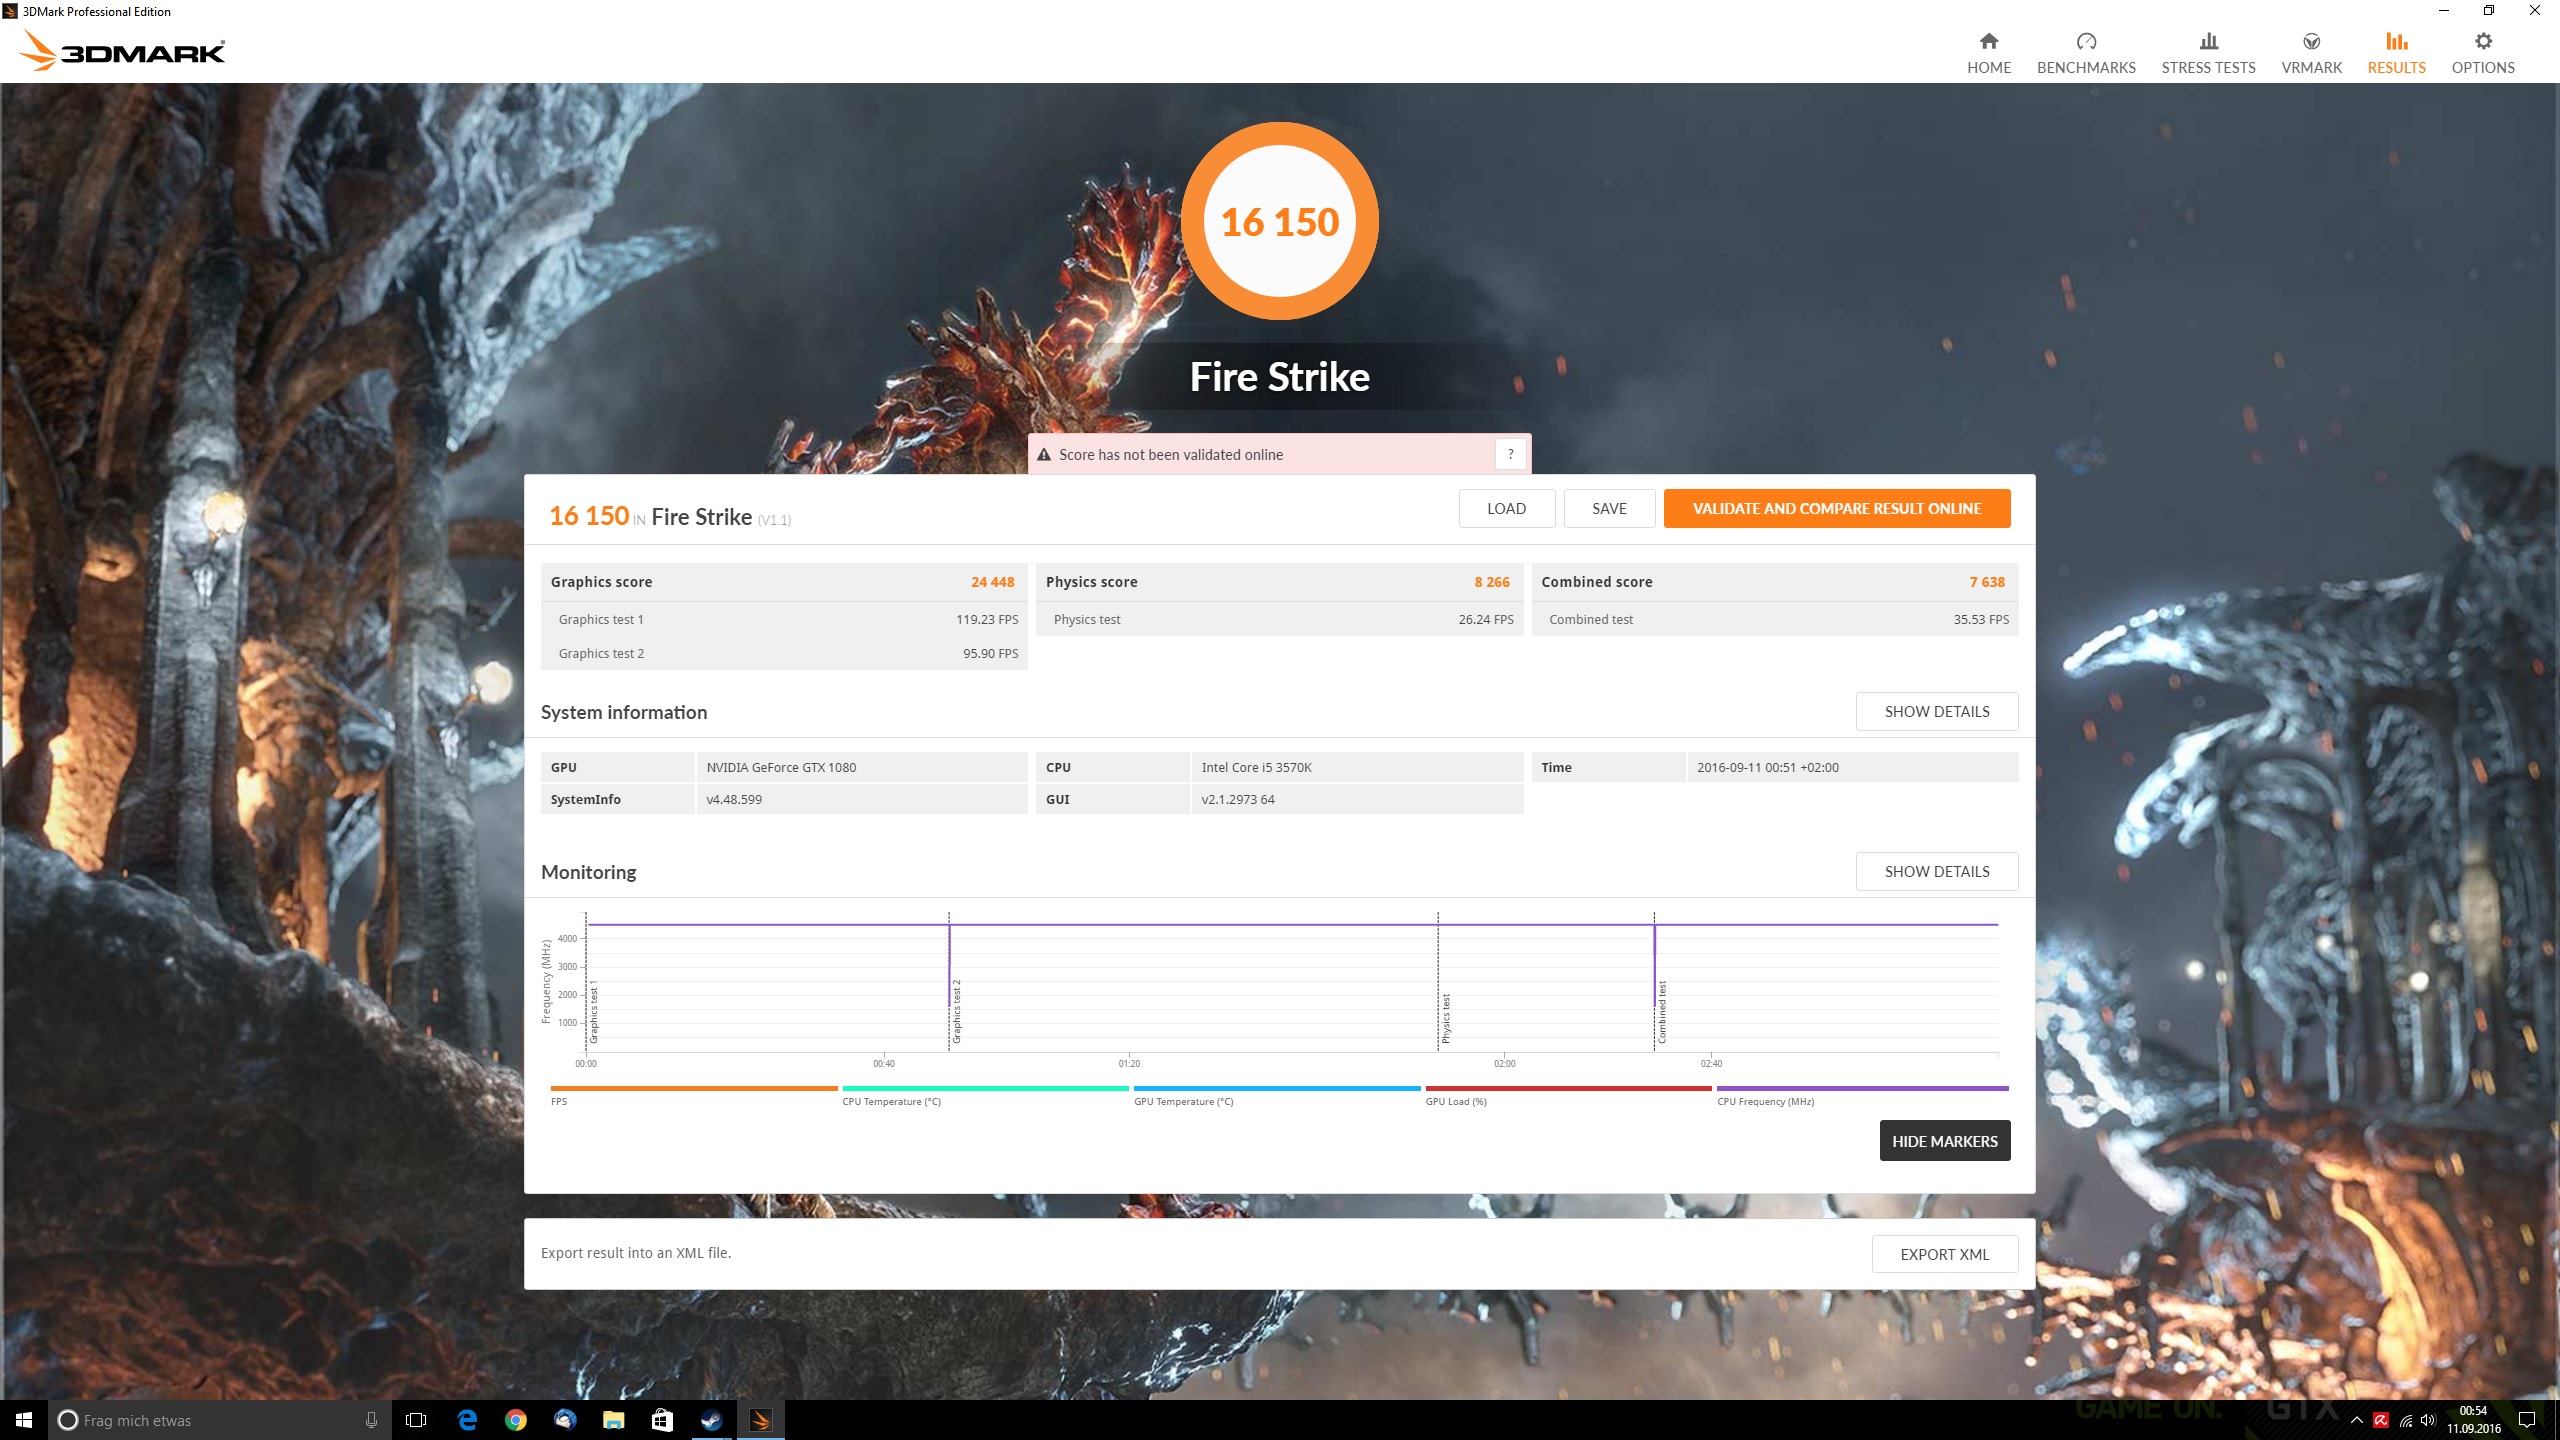
Task: Show details for System information
Action: tap(1936, 711)
